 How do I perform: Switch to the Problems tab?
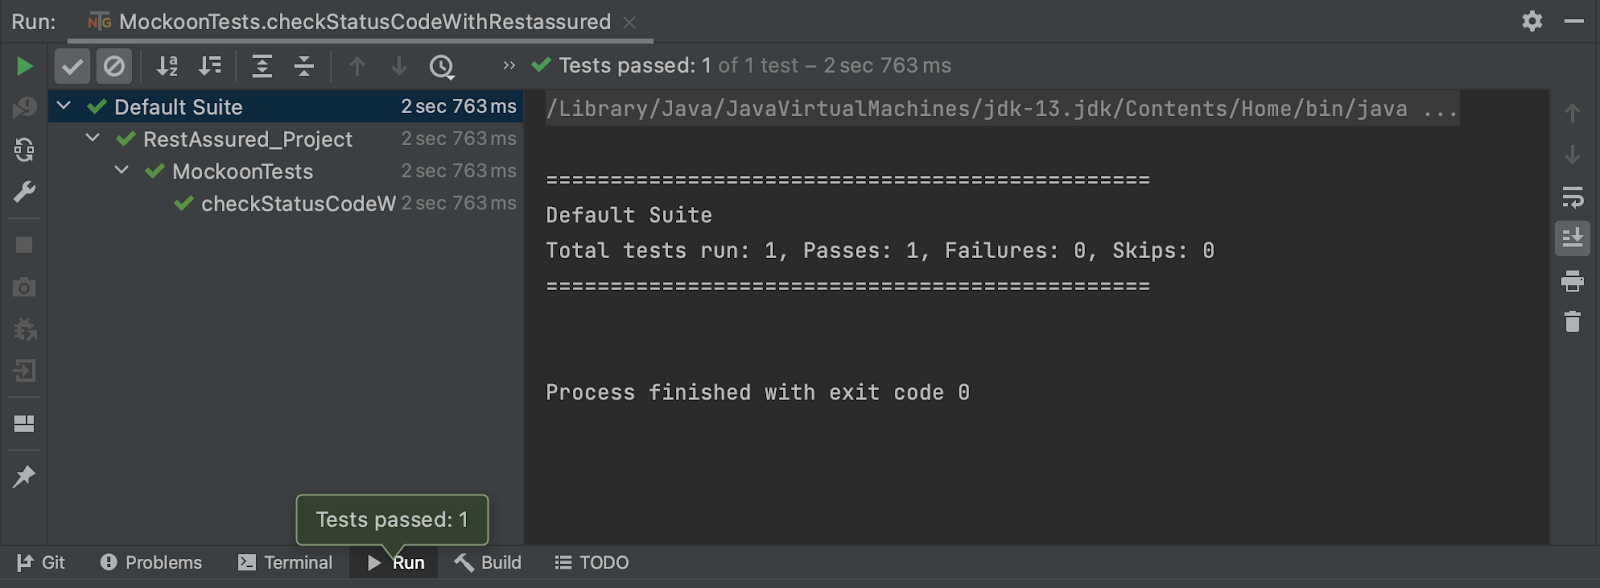151,563
